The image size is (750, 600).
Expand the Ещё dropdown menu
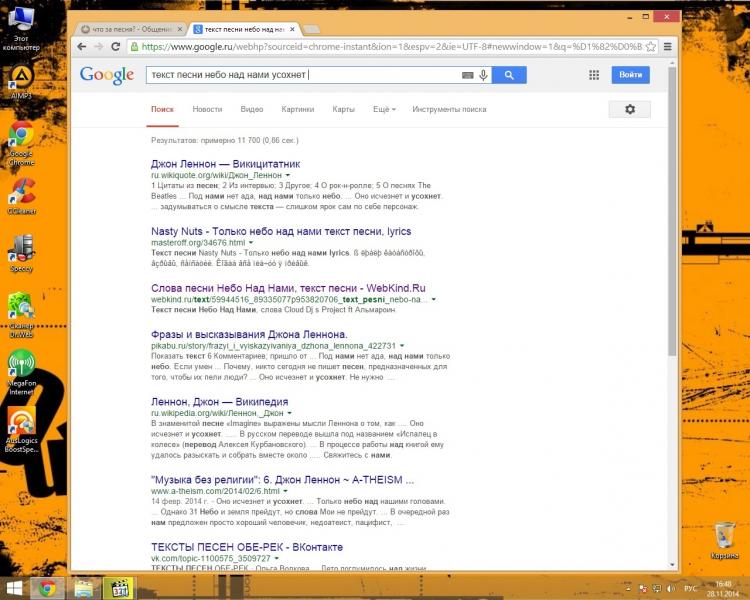coord(384,109)
